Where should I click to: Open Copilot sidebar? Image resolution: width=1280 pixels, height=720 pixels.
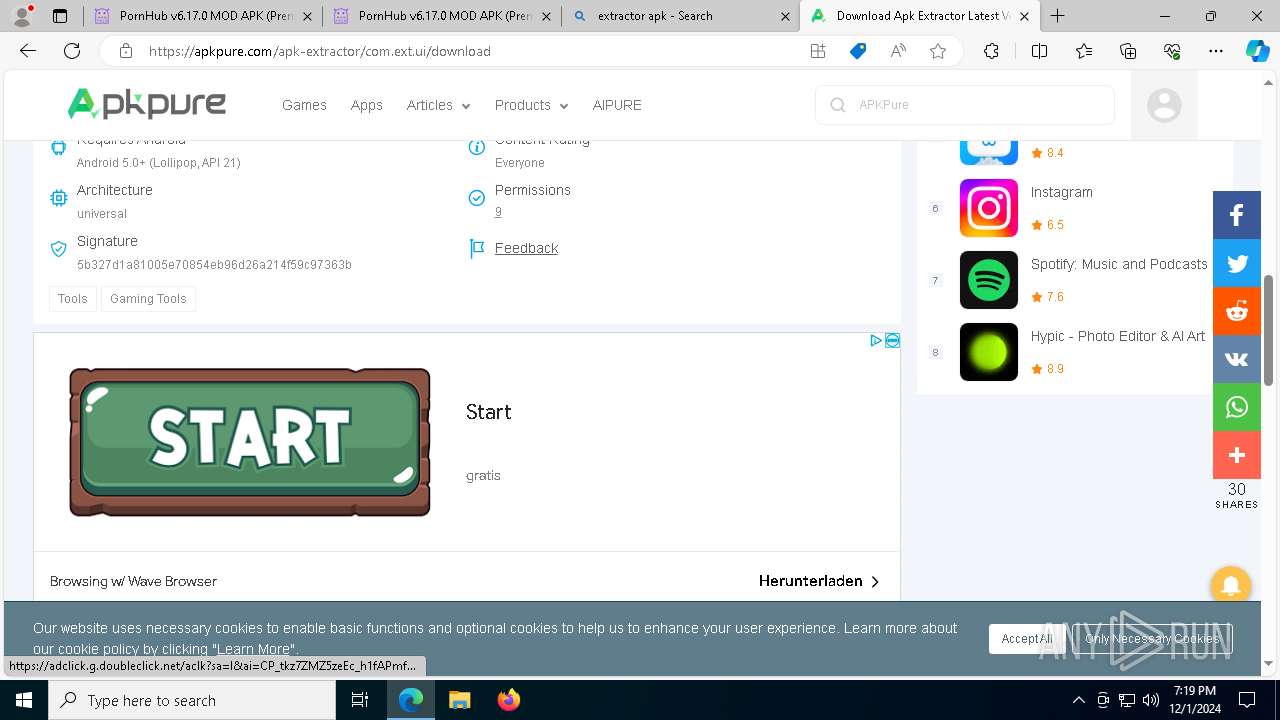(x=1257, y=51)
